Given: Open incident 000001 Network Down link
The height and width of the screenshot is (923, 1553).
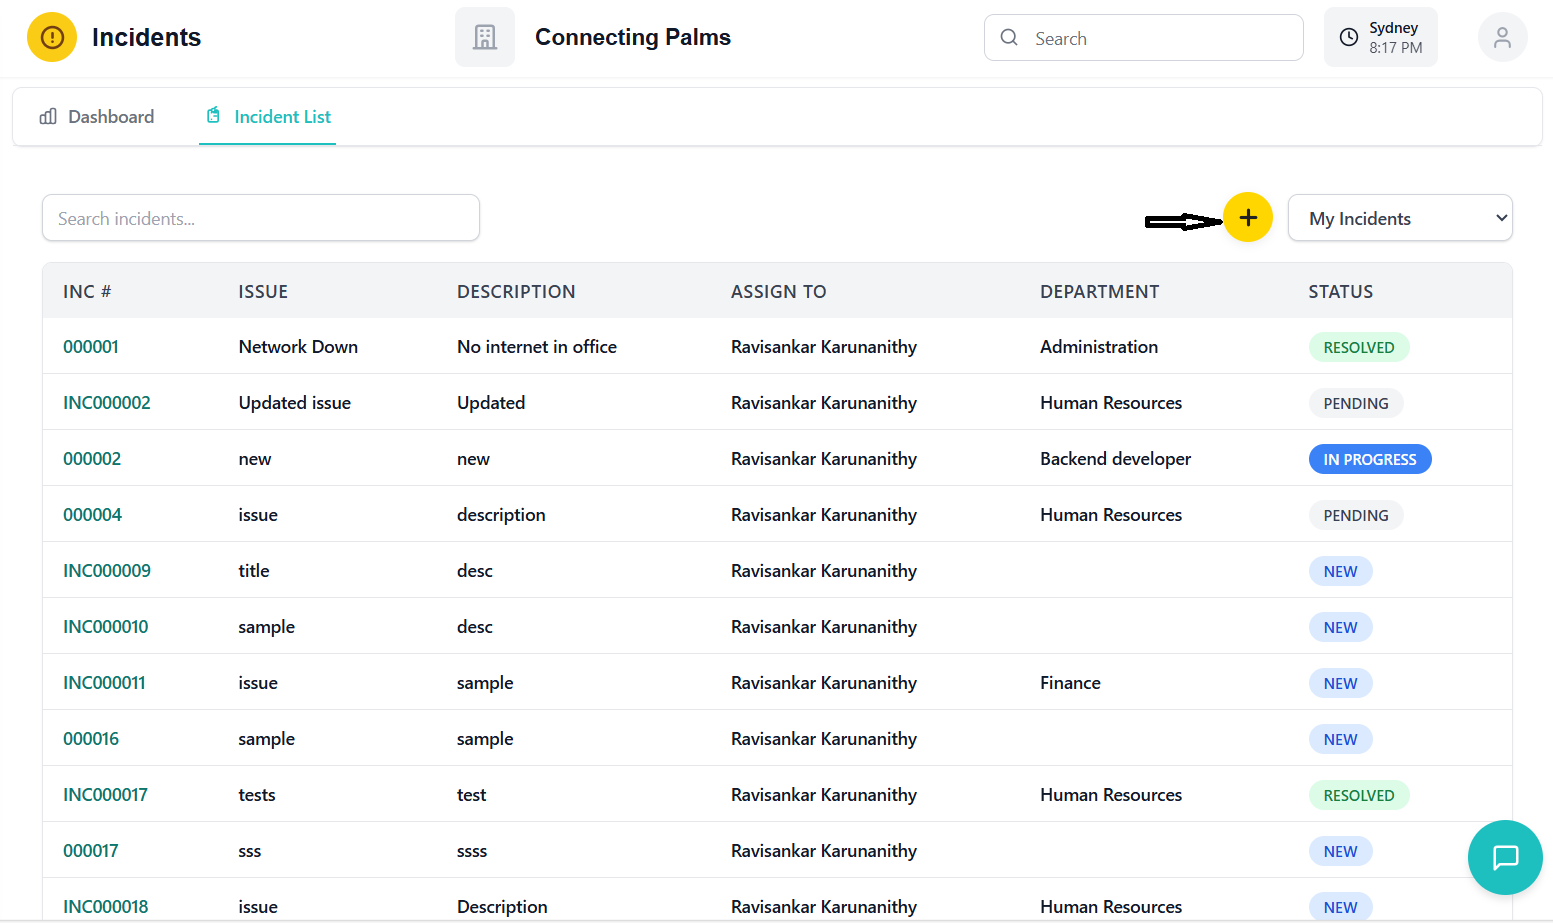Looking at the screenshot, I should click(91, 347).
